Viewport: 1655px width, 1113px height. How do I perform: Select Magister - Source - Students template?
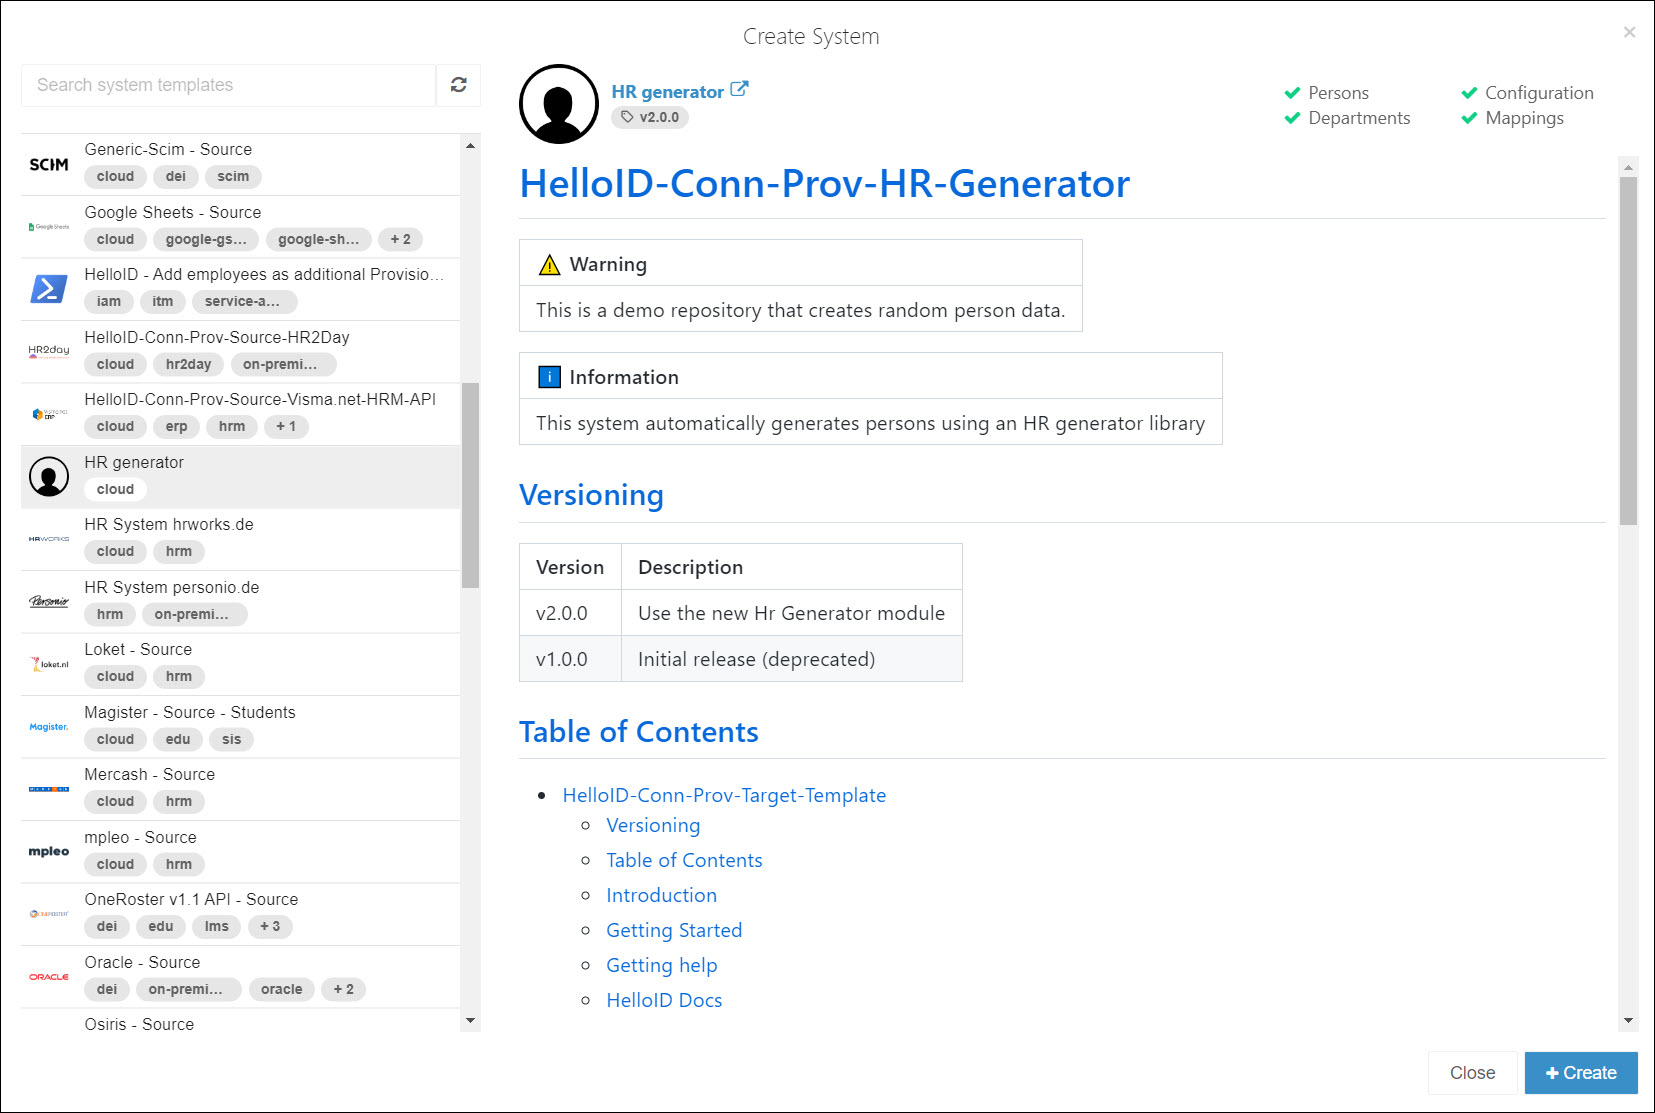click(240, 727)
